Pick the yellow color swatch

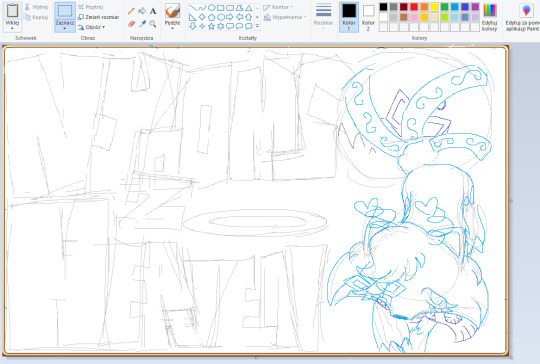pos(434,7)
